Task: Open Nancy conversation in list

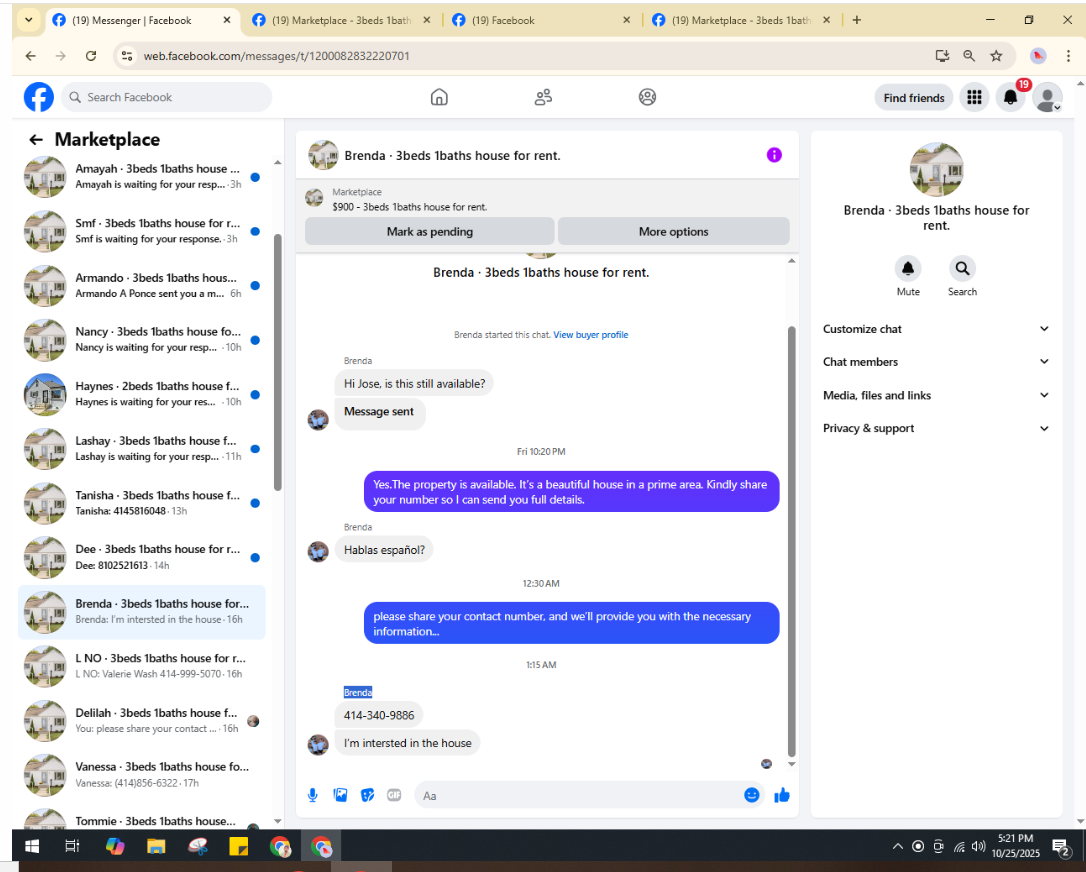Action: point(142,339)
